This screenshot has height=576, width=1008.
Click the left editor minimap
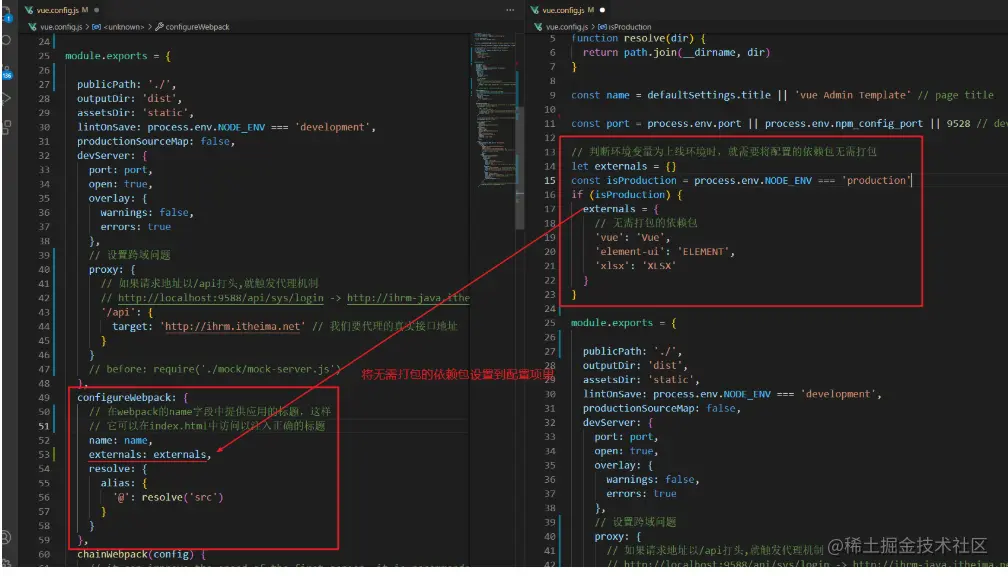pyautogui.click(x=494, y=109)
